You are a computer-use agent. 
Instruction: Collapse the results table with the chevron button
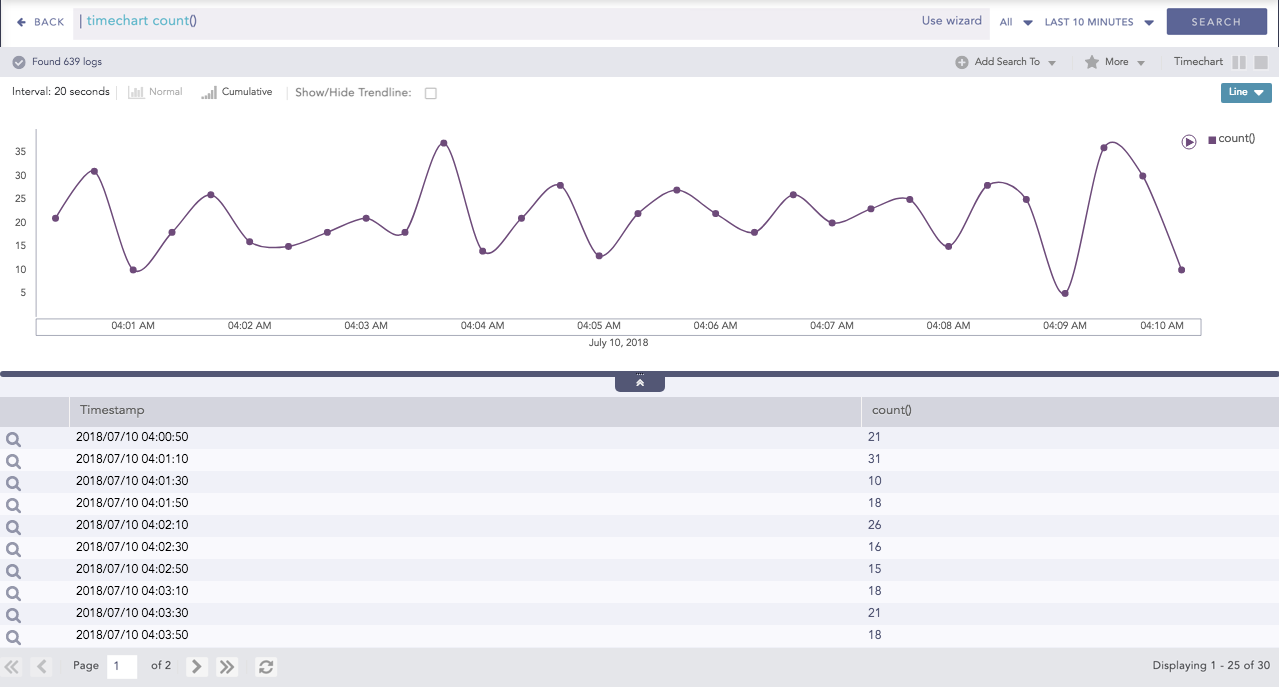click(x=639, y=381)
